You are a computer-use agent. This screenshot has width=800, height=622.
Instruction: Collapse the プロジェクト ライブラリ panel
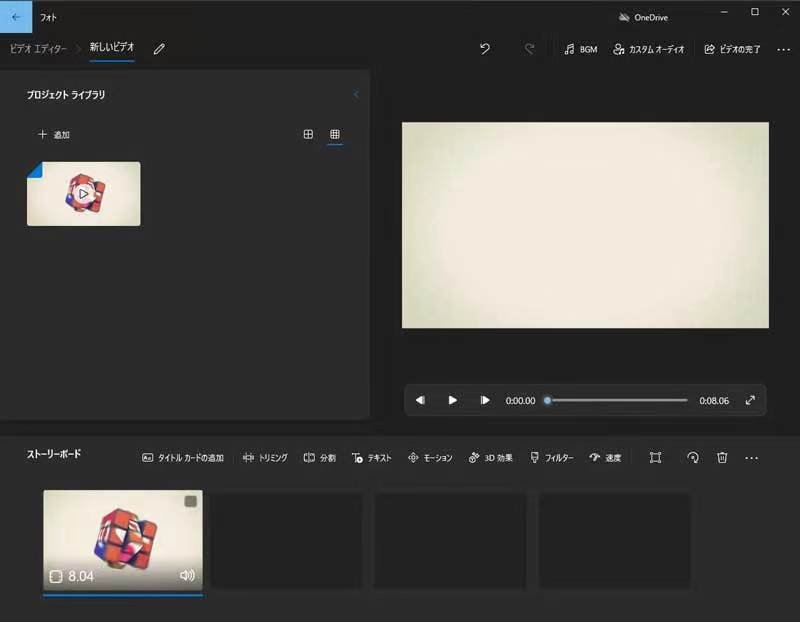(x=357, y=95)
